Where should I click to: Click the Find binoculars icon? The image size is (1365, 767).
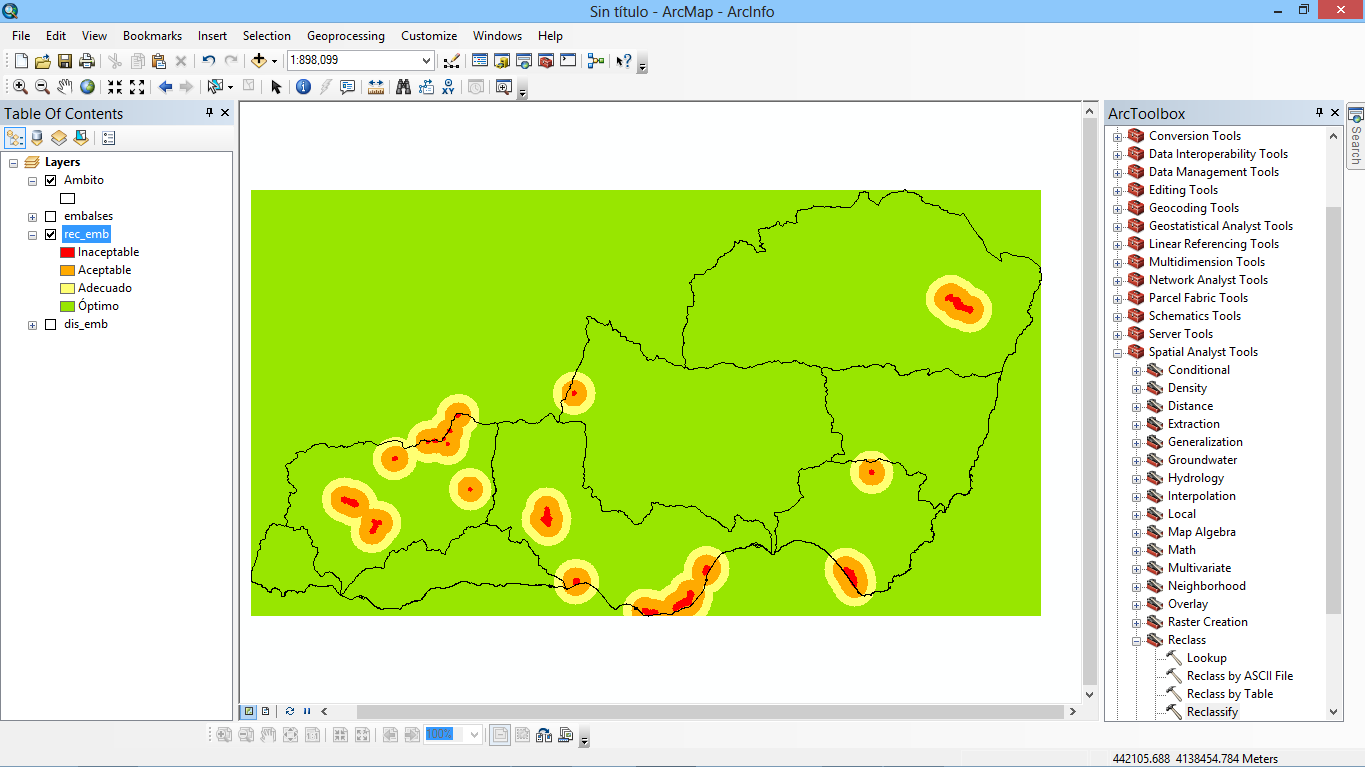click(403, 87)
